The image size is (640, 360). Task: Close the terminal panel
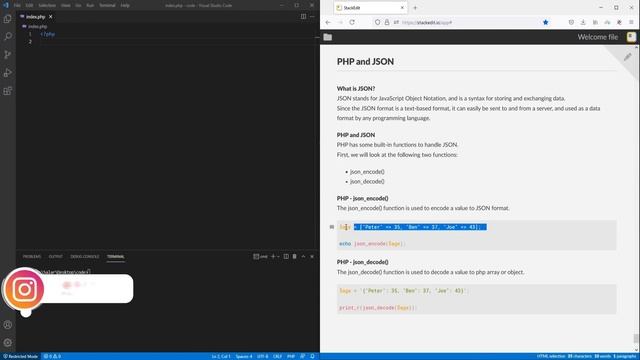312,256
